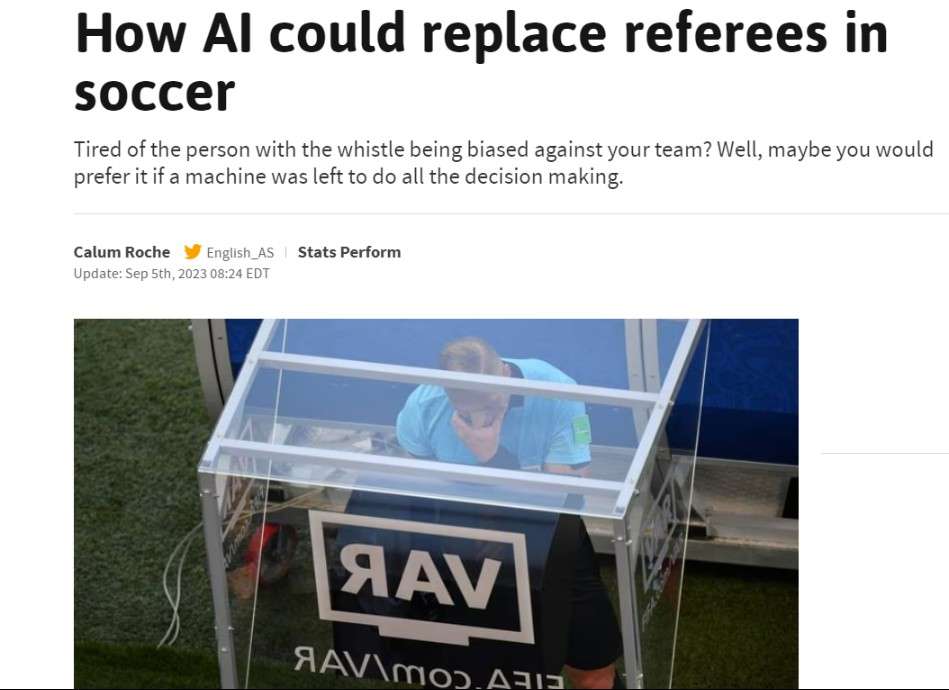Click the word soccer in the headline
Image resolution: width=949 pixels, height=690 pixels.
pos(154,92)
